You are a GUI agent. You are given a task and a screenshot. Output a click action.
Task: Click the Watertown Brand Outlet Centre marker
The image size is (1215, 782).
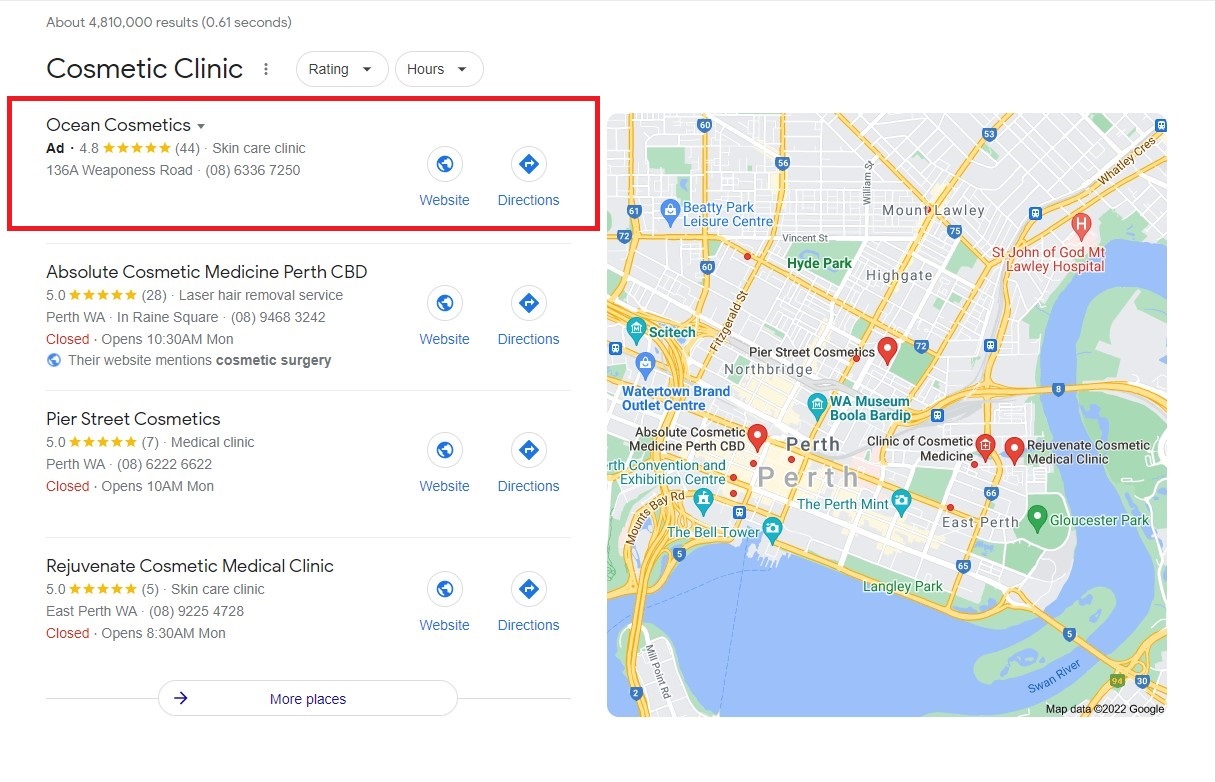(x=645, y=363)
